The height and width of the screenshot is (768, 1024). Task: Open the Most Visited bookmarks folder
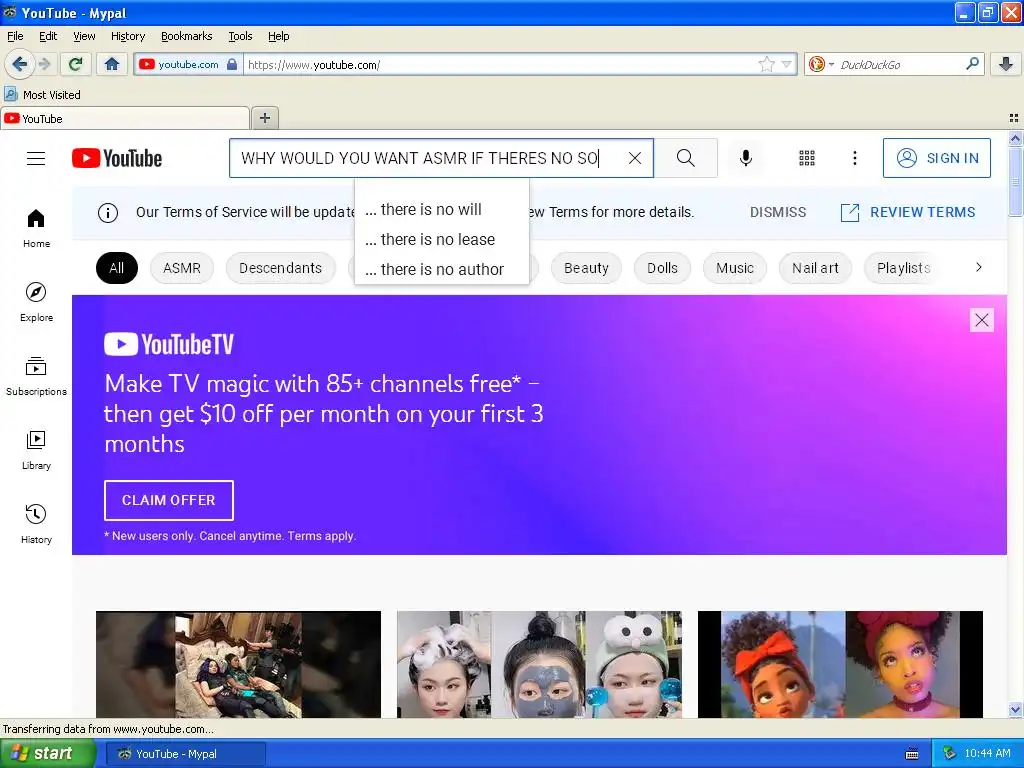coord(42,95)
